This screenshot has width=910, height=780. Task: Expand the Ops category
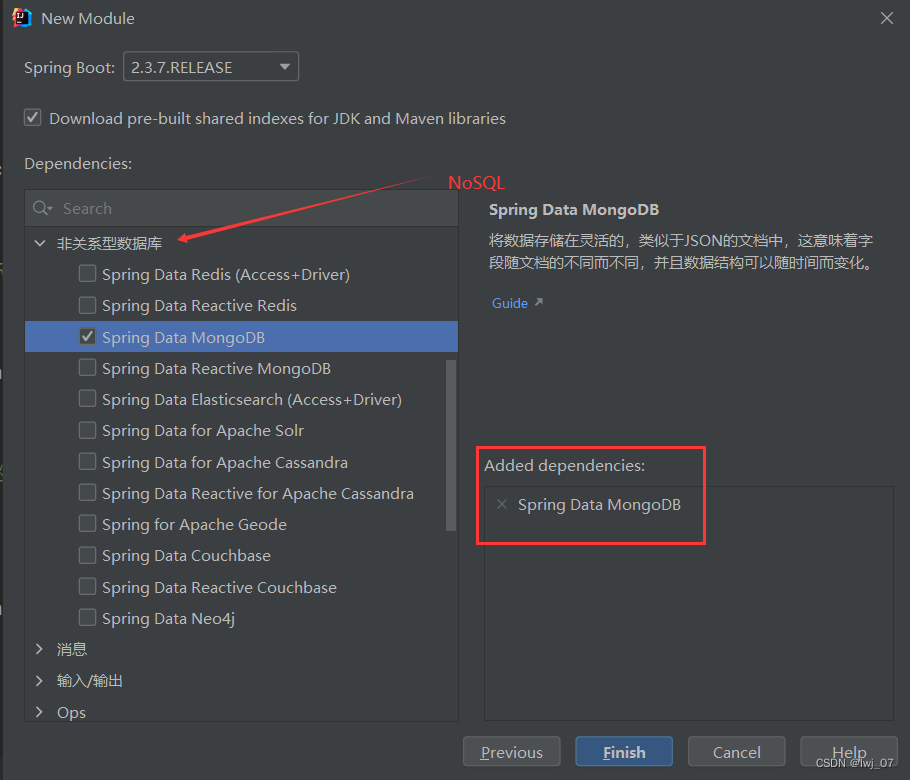point(39,712)
